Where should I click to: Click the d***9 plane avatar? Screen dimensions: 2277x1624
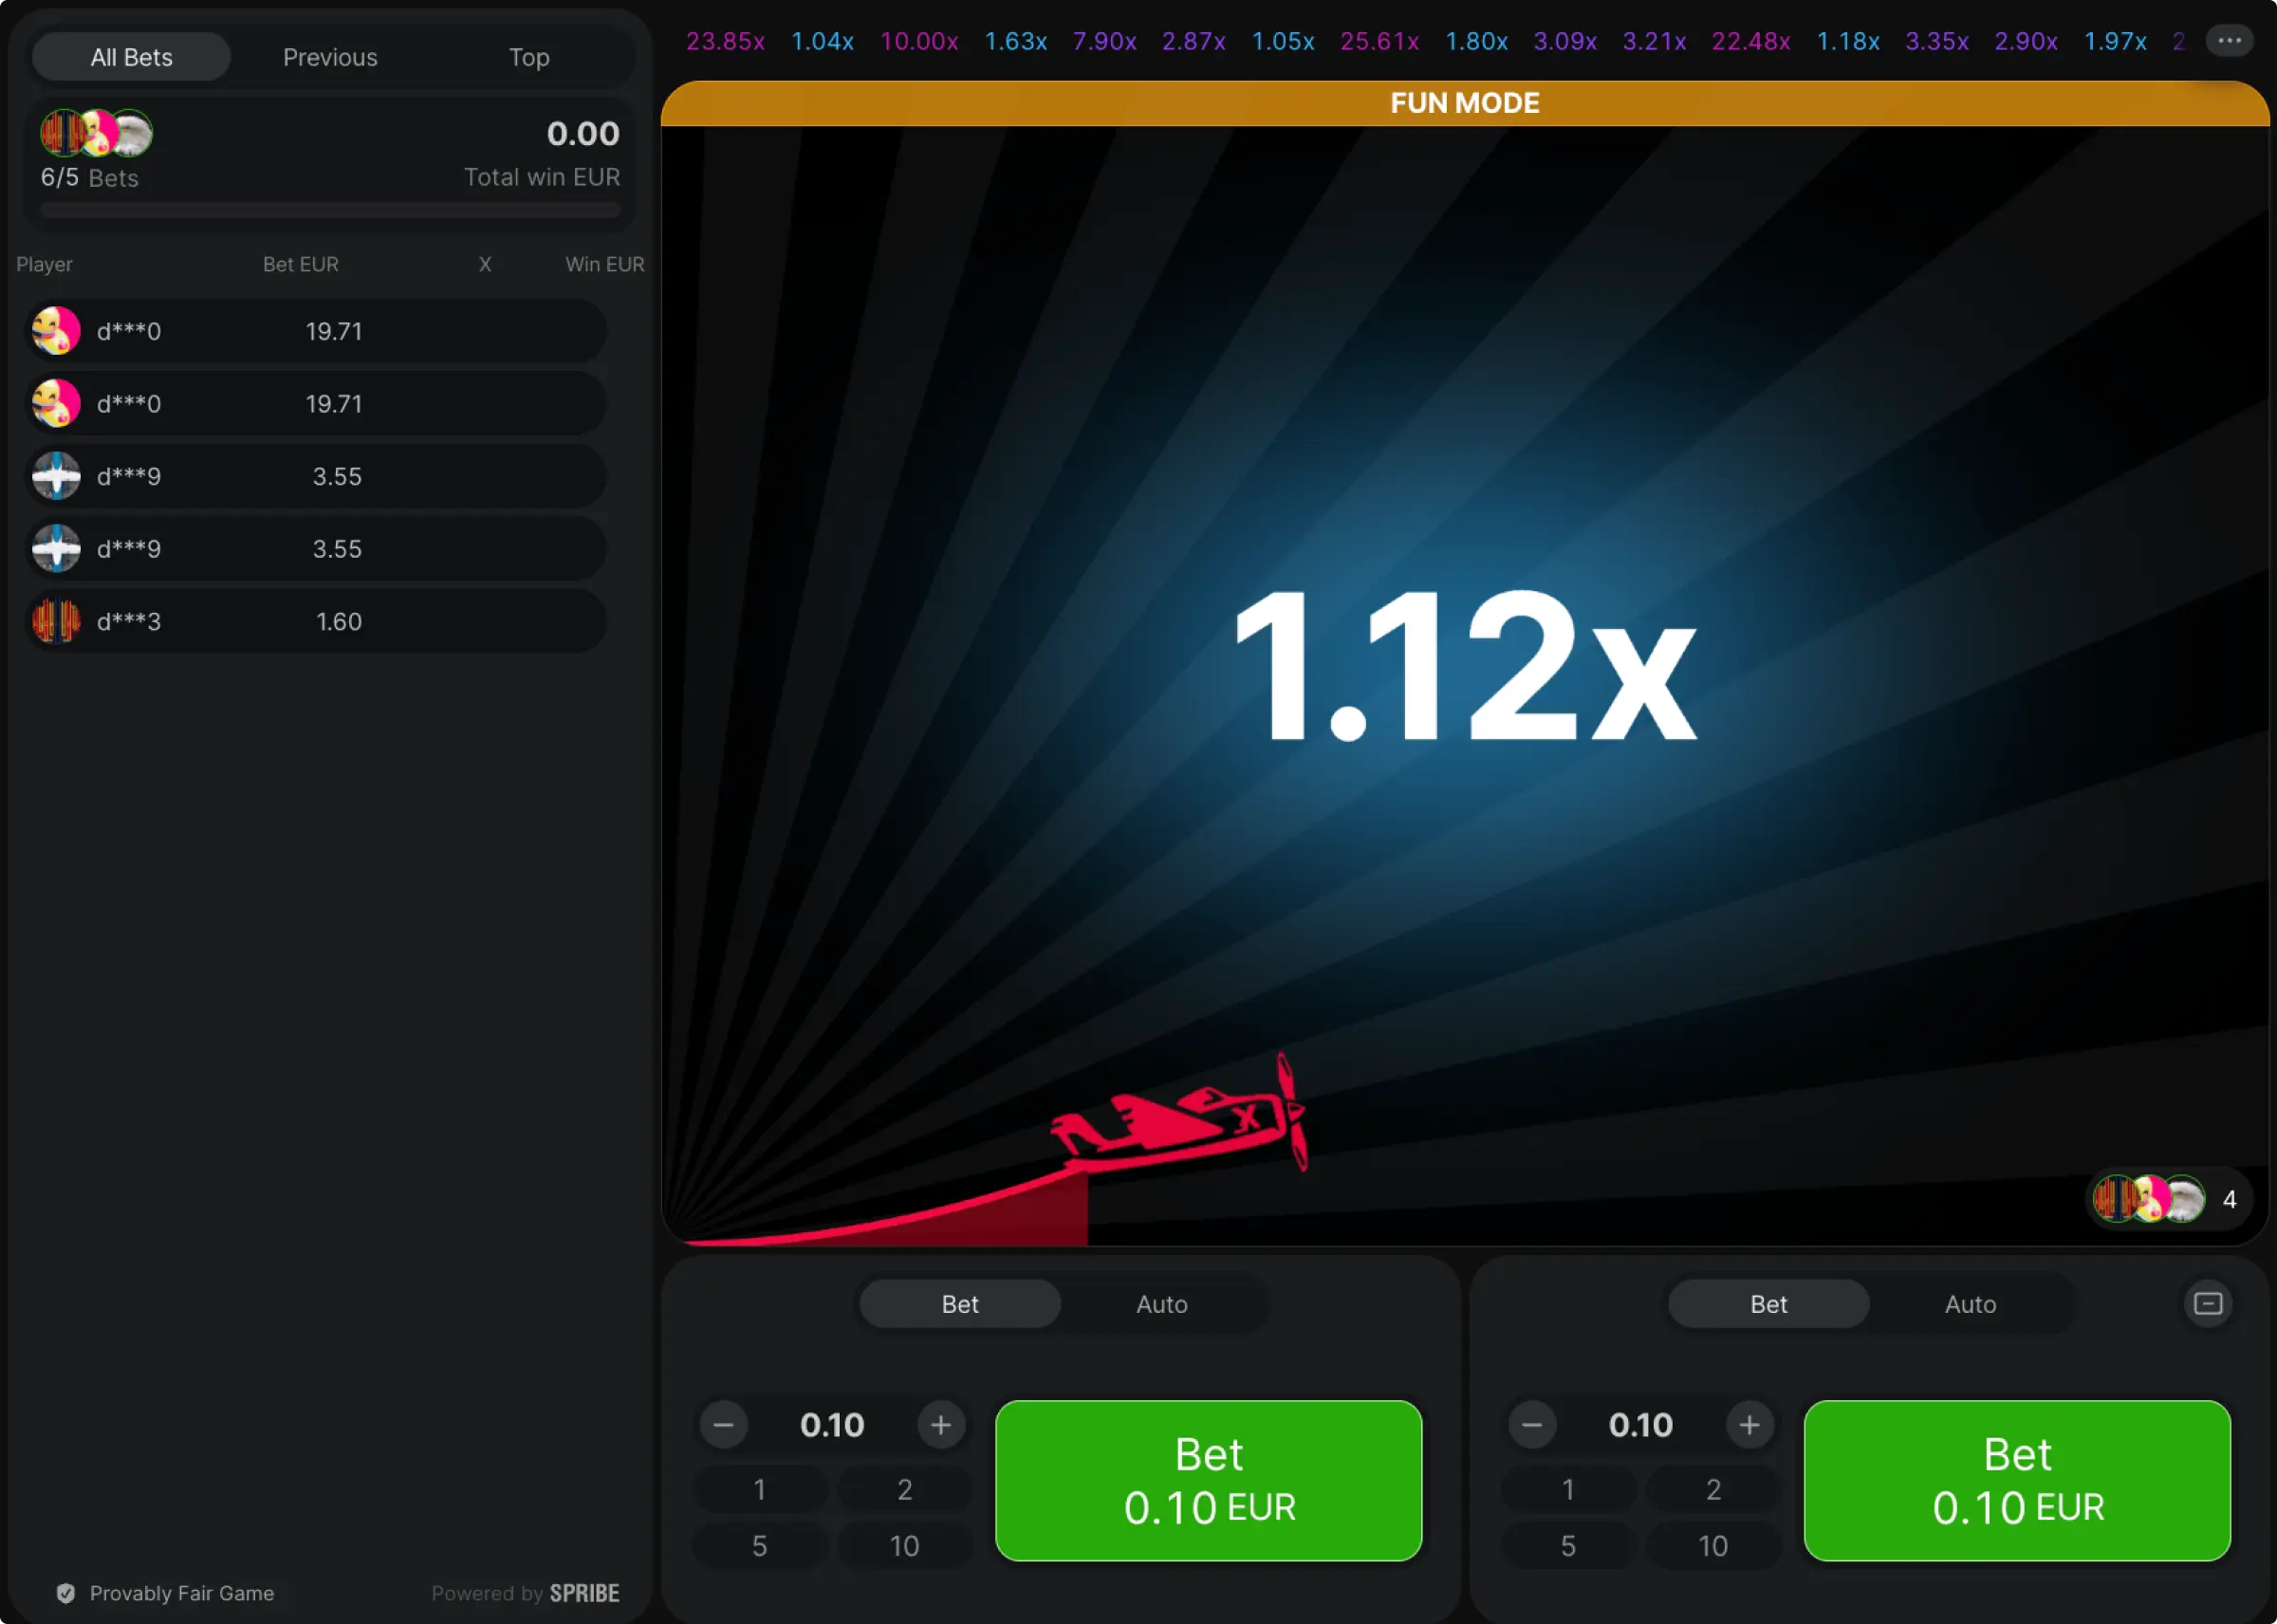[x=56, y=476]
